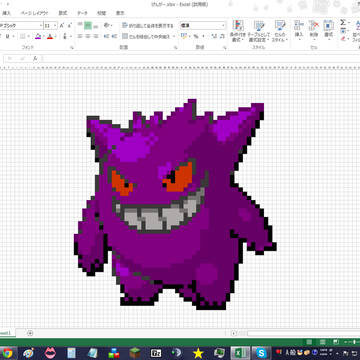
Task: Click the increase indent icon
Action: (x=114, y=36)
